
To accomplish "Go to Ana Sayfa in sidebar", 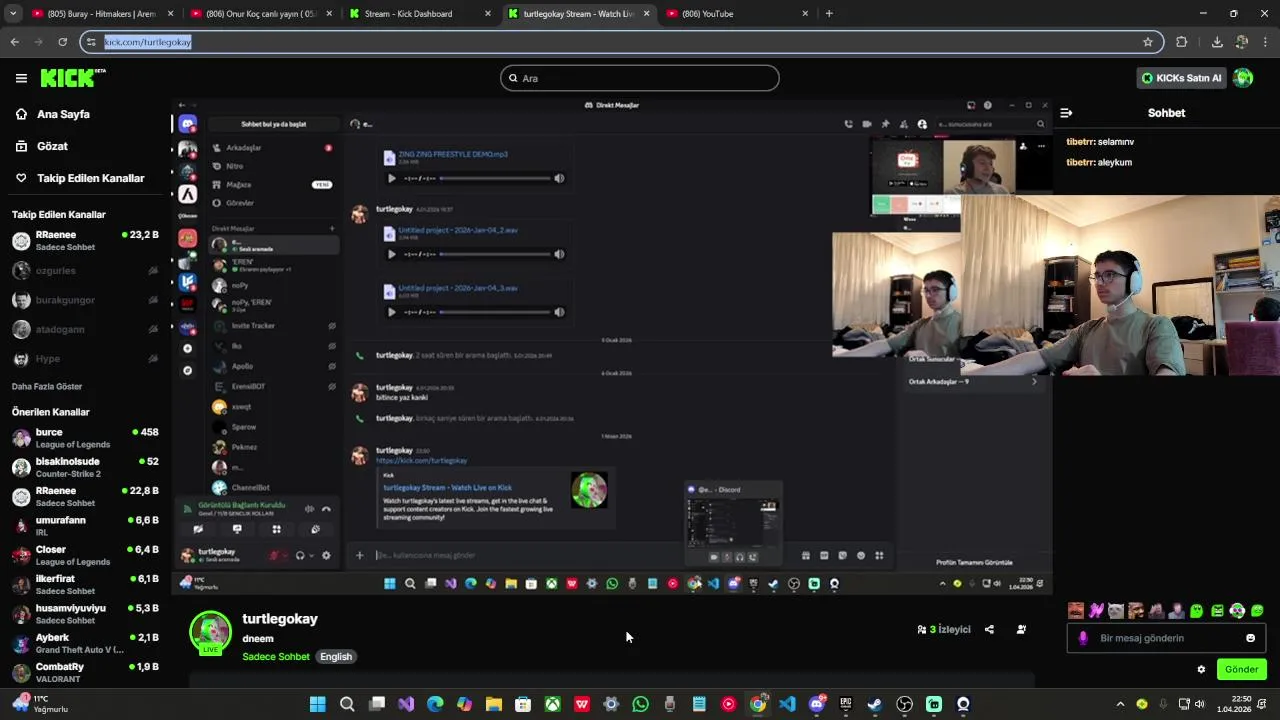I will pos(63,114).
